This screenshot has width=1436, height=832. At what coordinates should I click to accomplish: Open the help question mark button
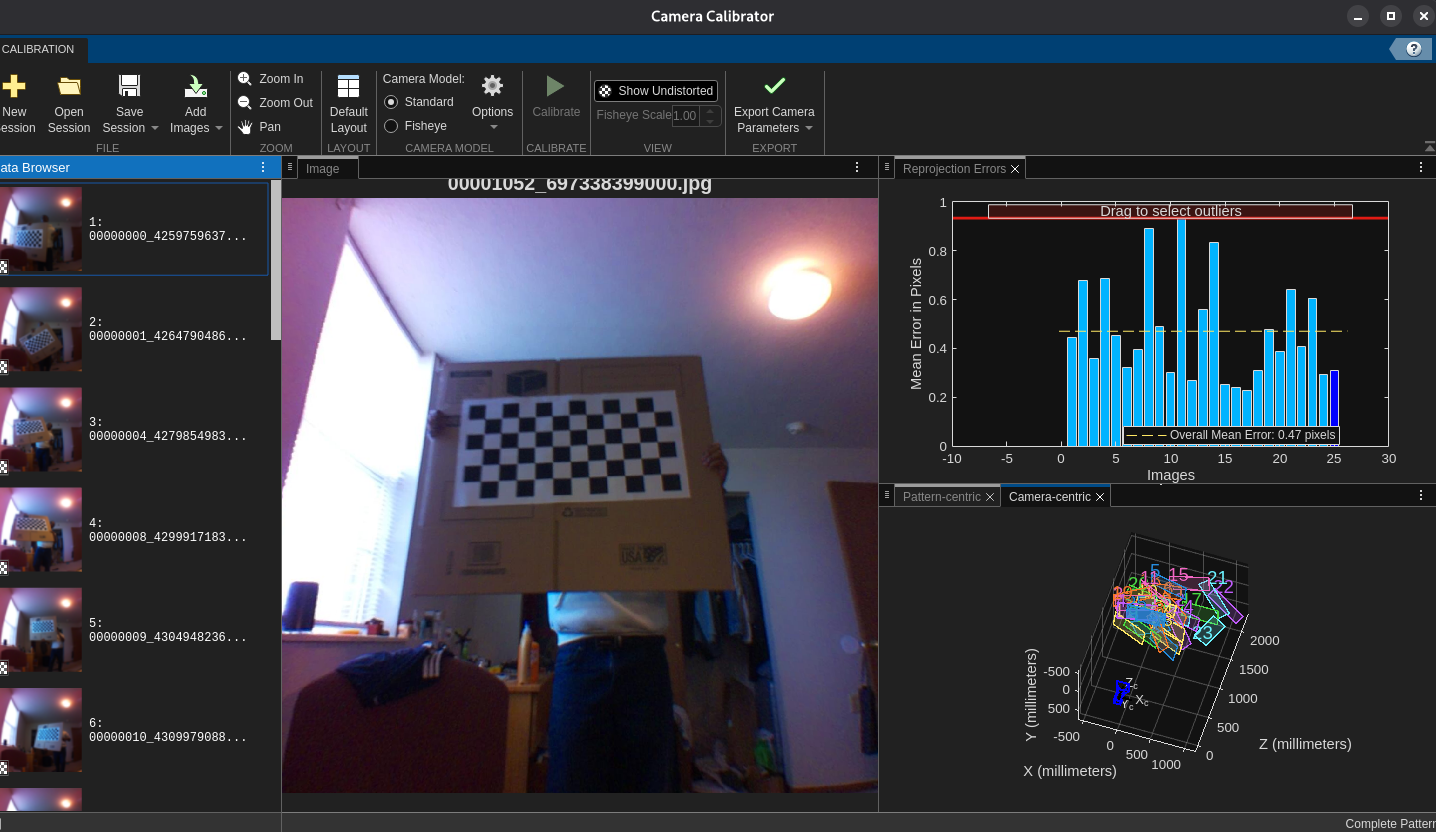[1413, 49]
